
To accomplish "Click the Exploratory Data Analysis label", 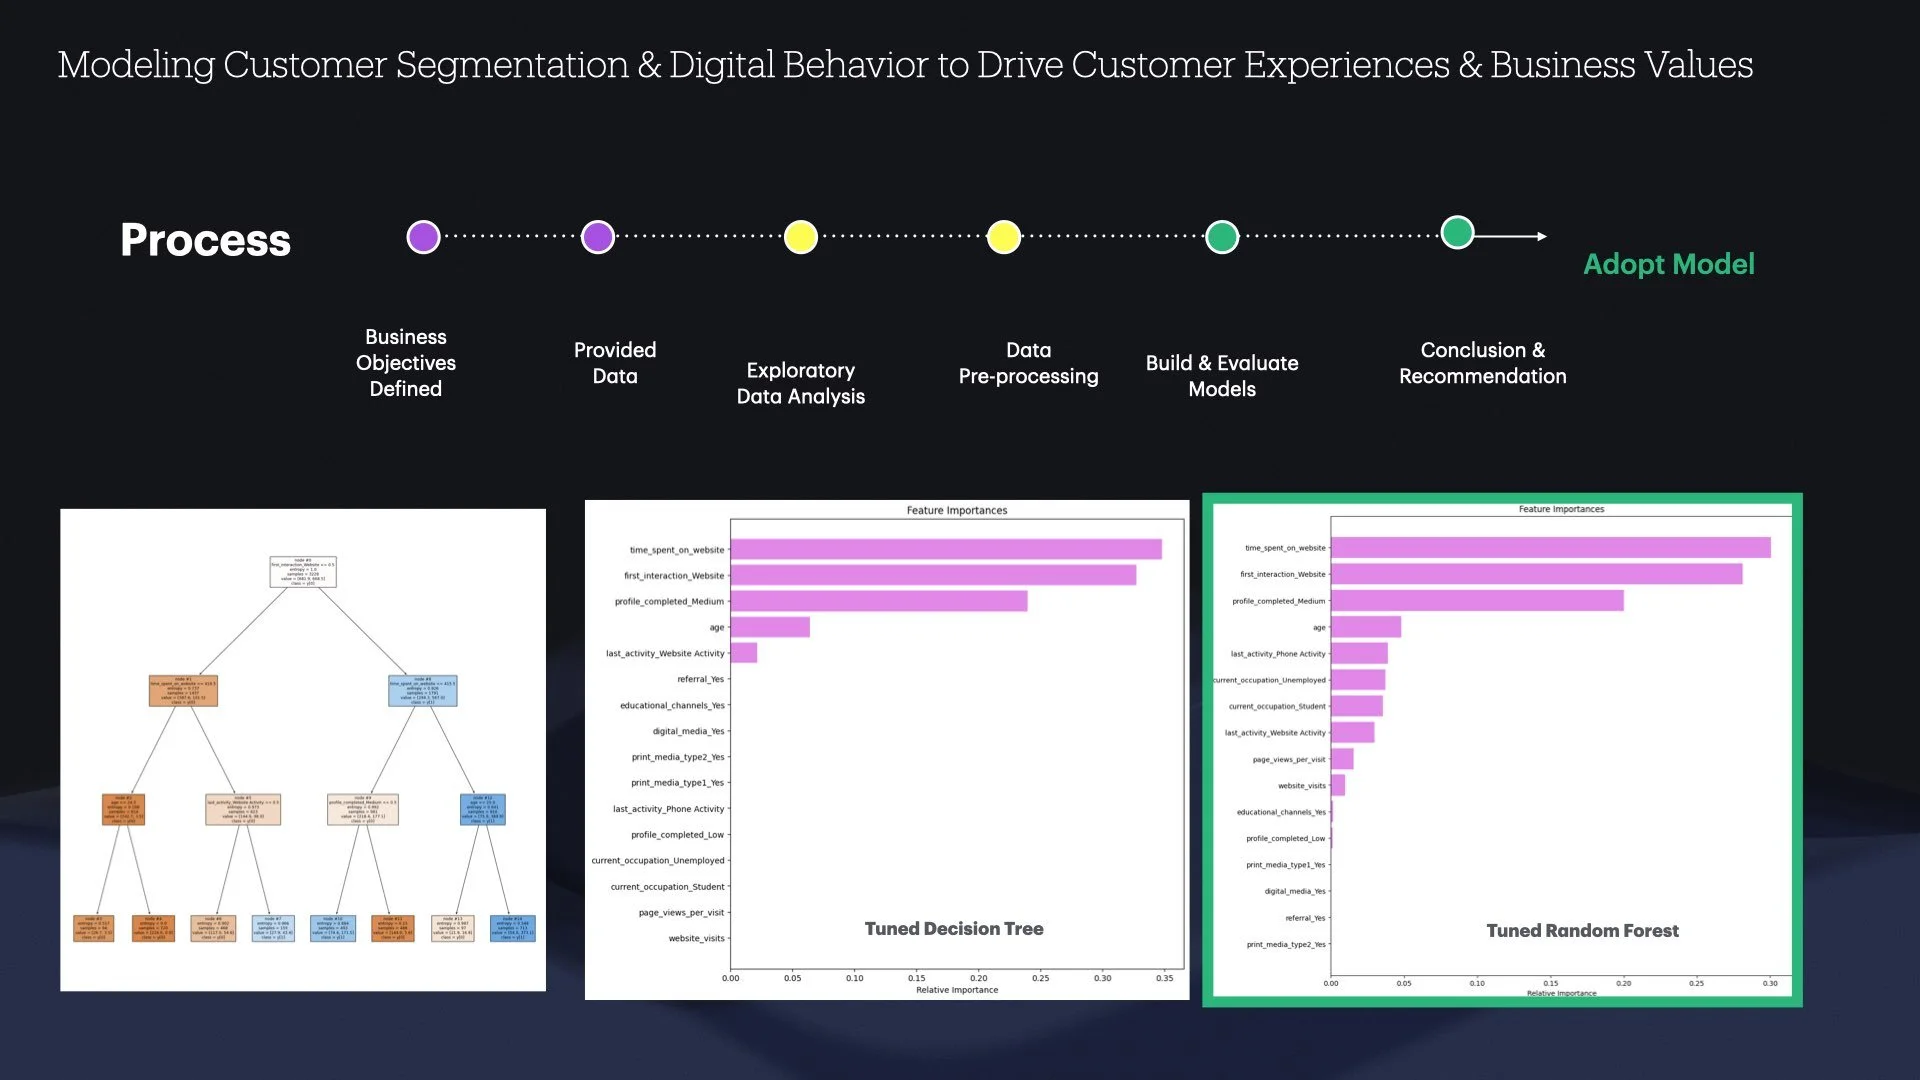I will click(x=800, y=383).
